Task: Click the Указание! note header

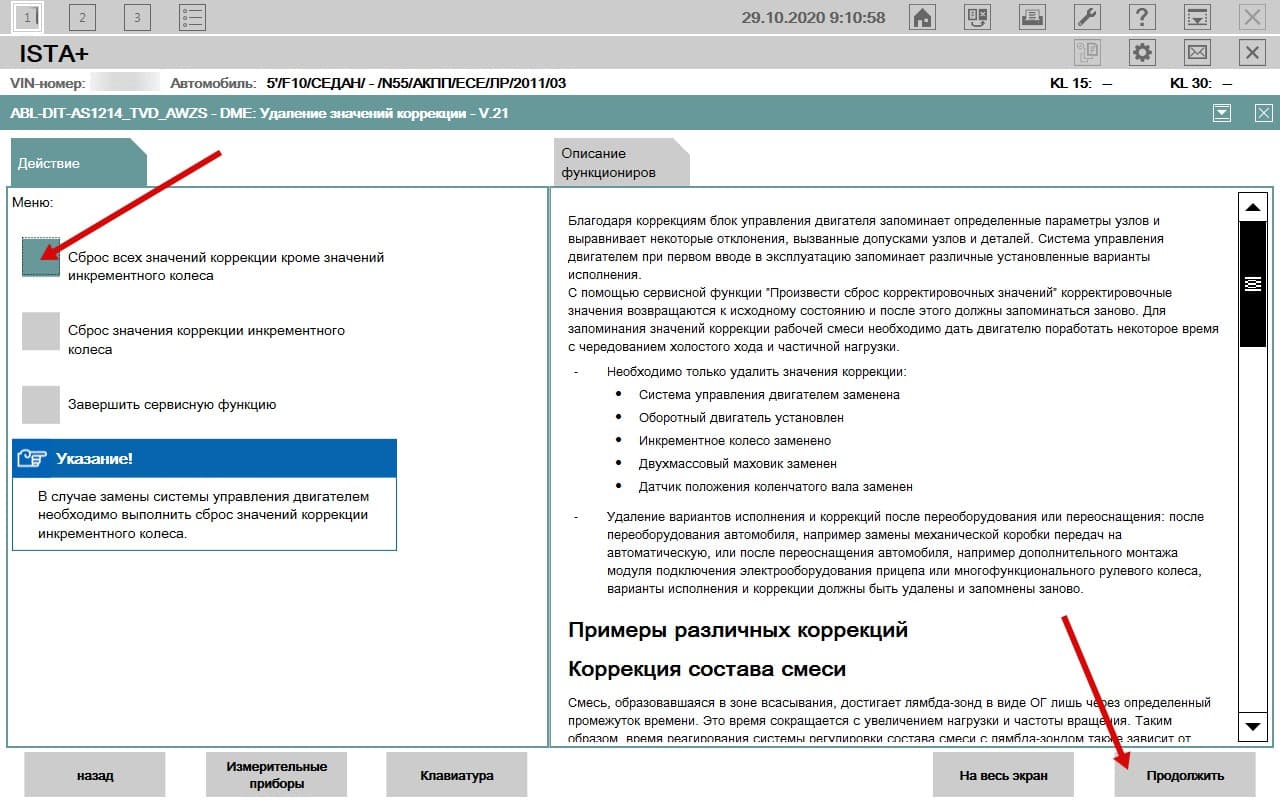Action: (x=204, y=458)
